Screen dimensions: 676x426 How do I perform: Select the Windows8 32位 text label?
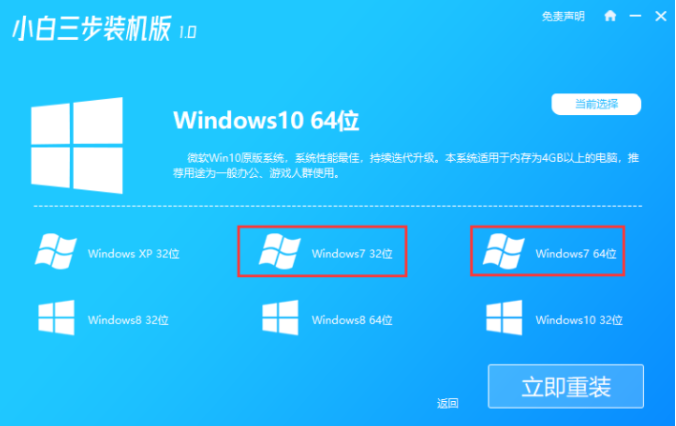point(128,320)
